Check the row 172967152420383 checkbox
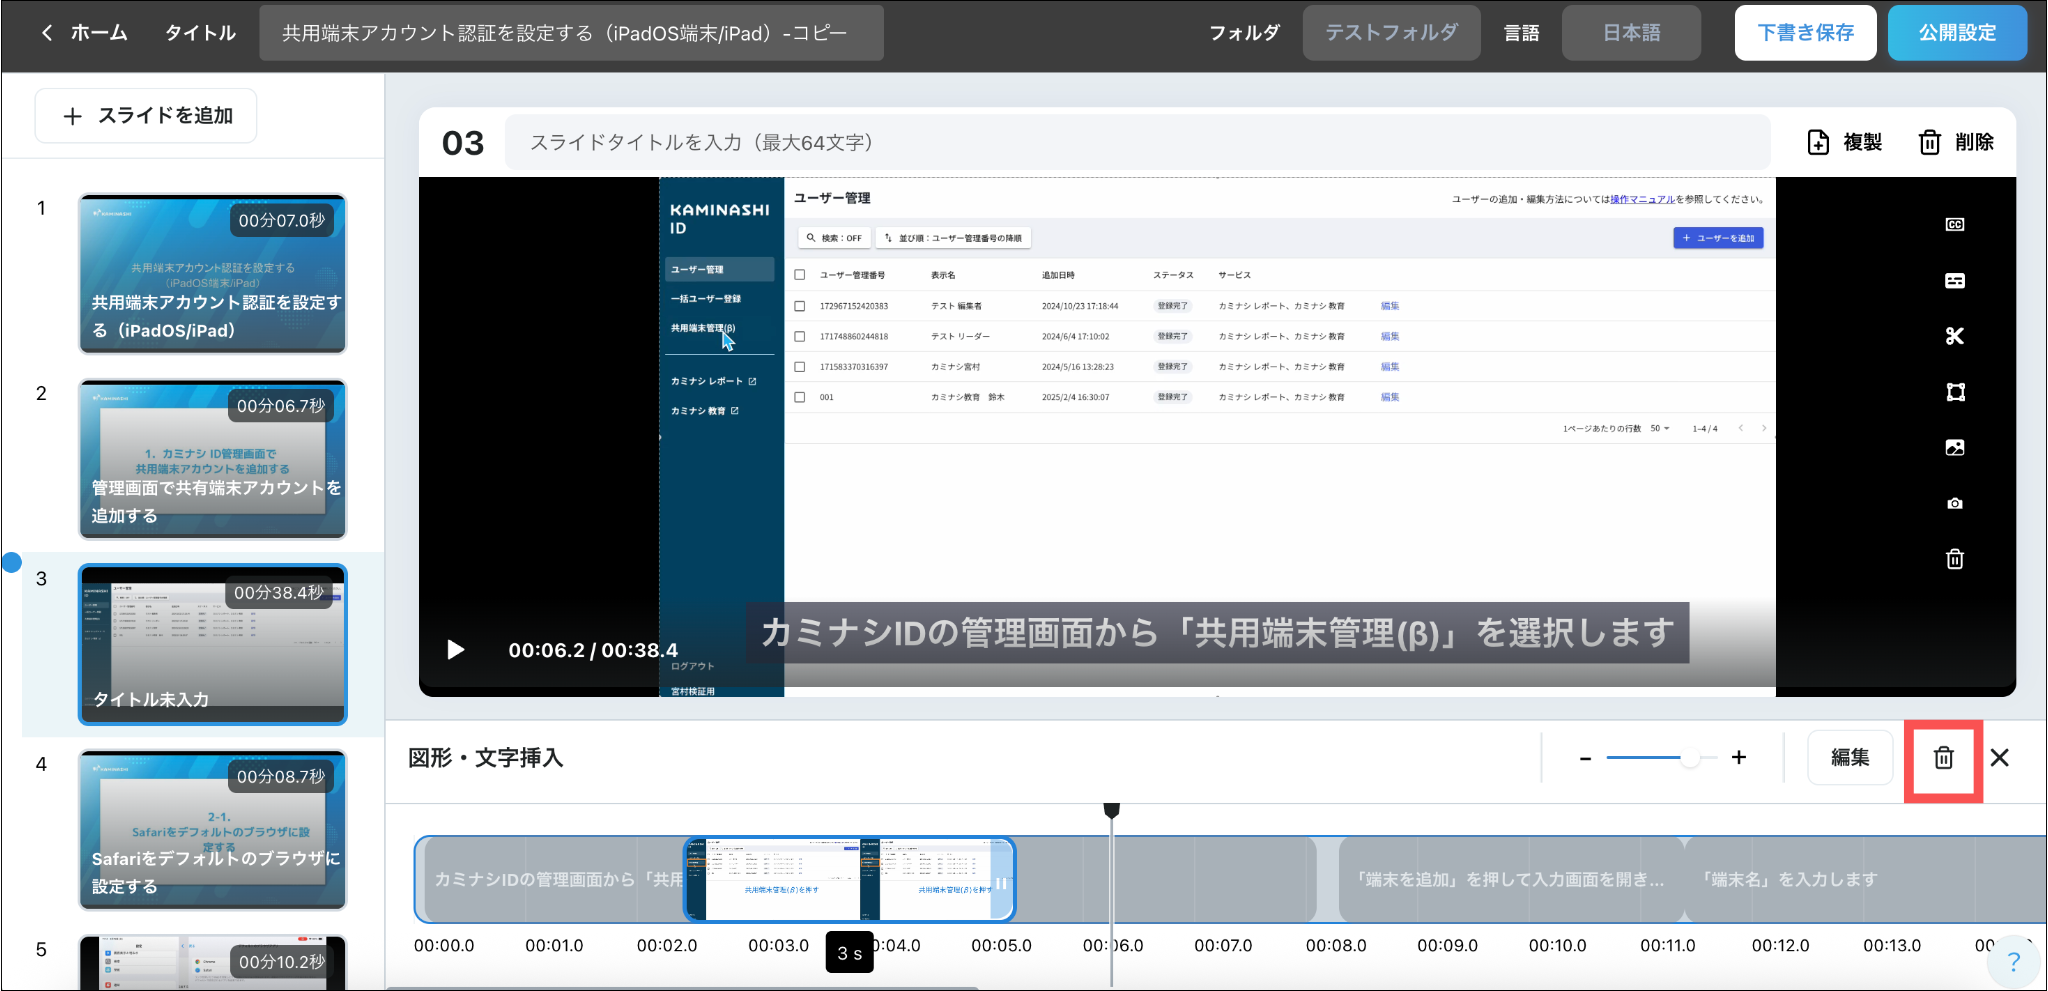The width and height of the screenshot is (2048, 991). click(x=800, y=306)
